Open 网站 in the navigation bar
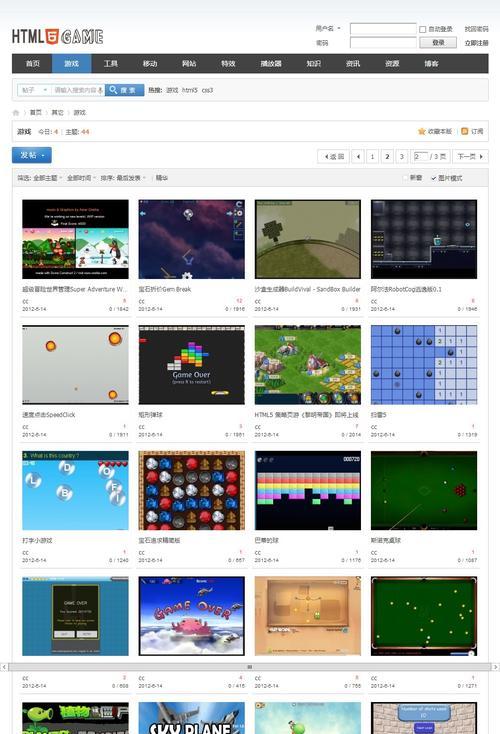Viewport: 500px width, 734px height. click(x=189, y=64)
